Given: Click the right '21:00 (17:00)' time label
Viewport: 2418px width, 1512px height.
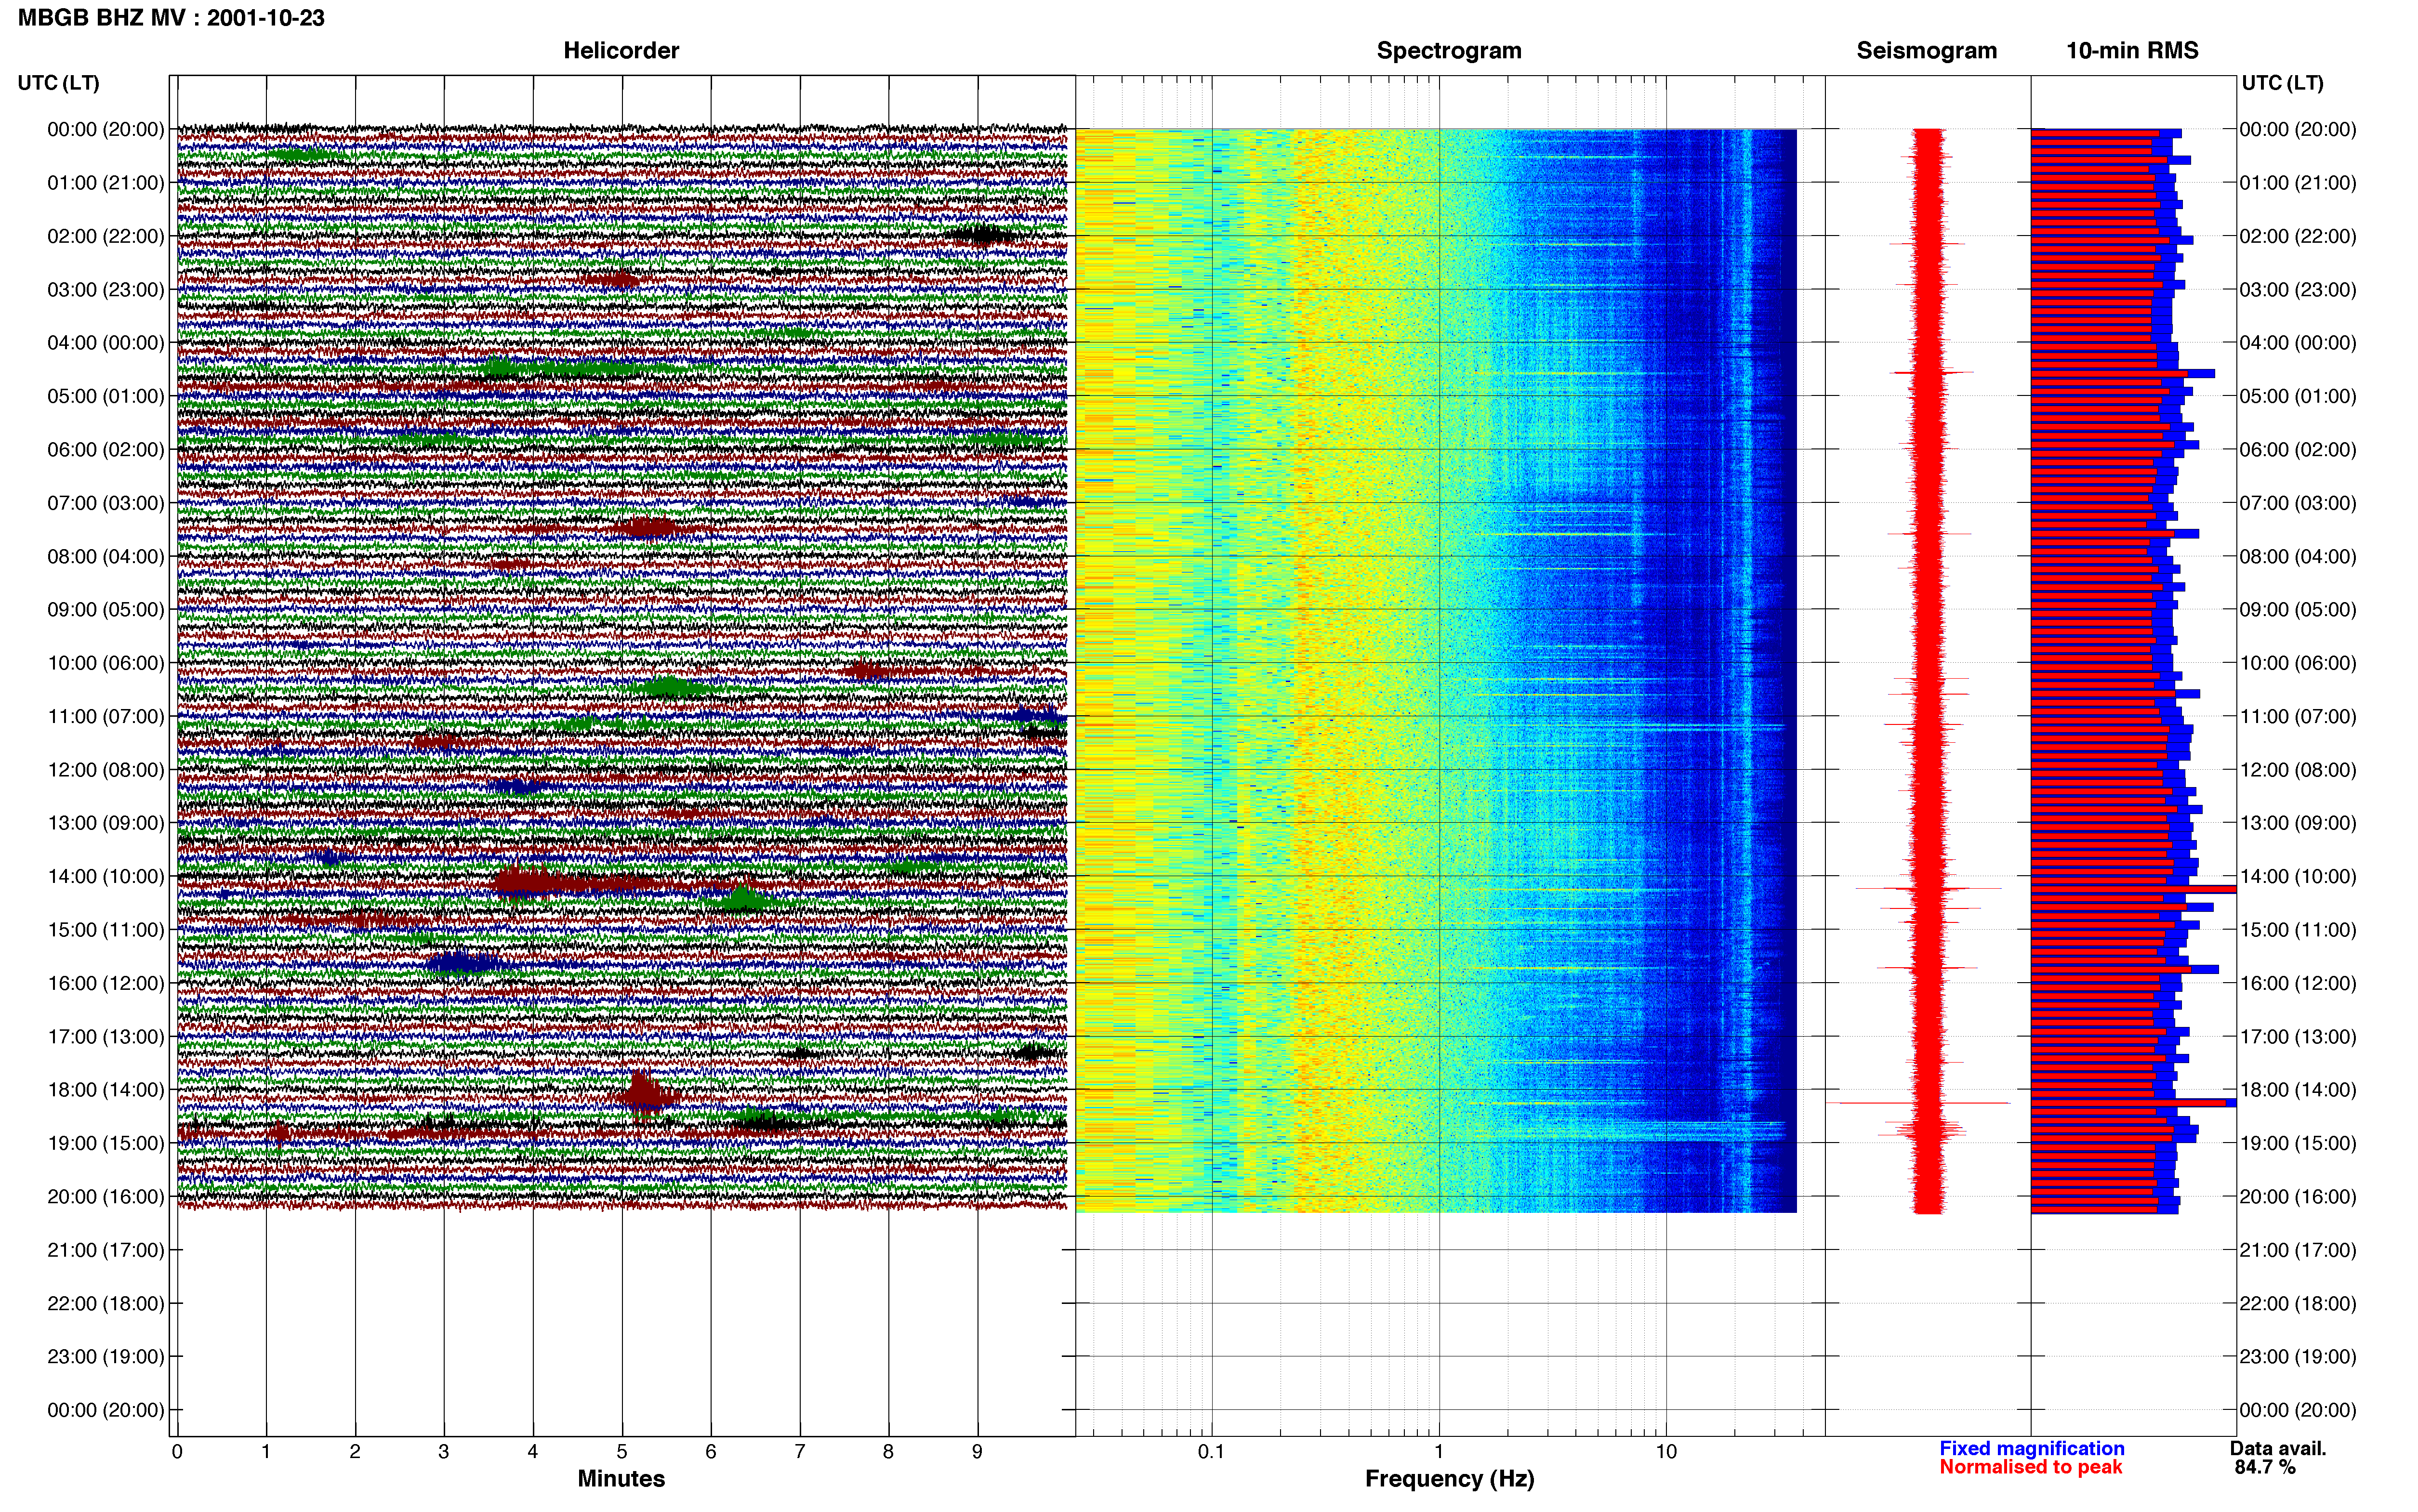Looking at the screenshot, I should click(2298, 1250).
